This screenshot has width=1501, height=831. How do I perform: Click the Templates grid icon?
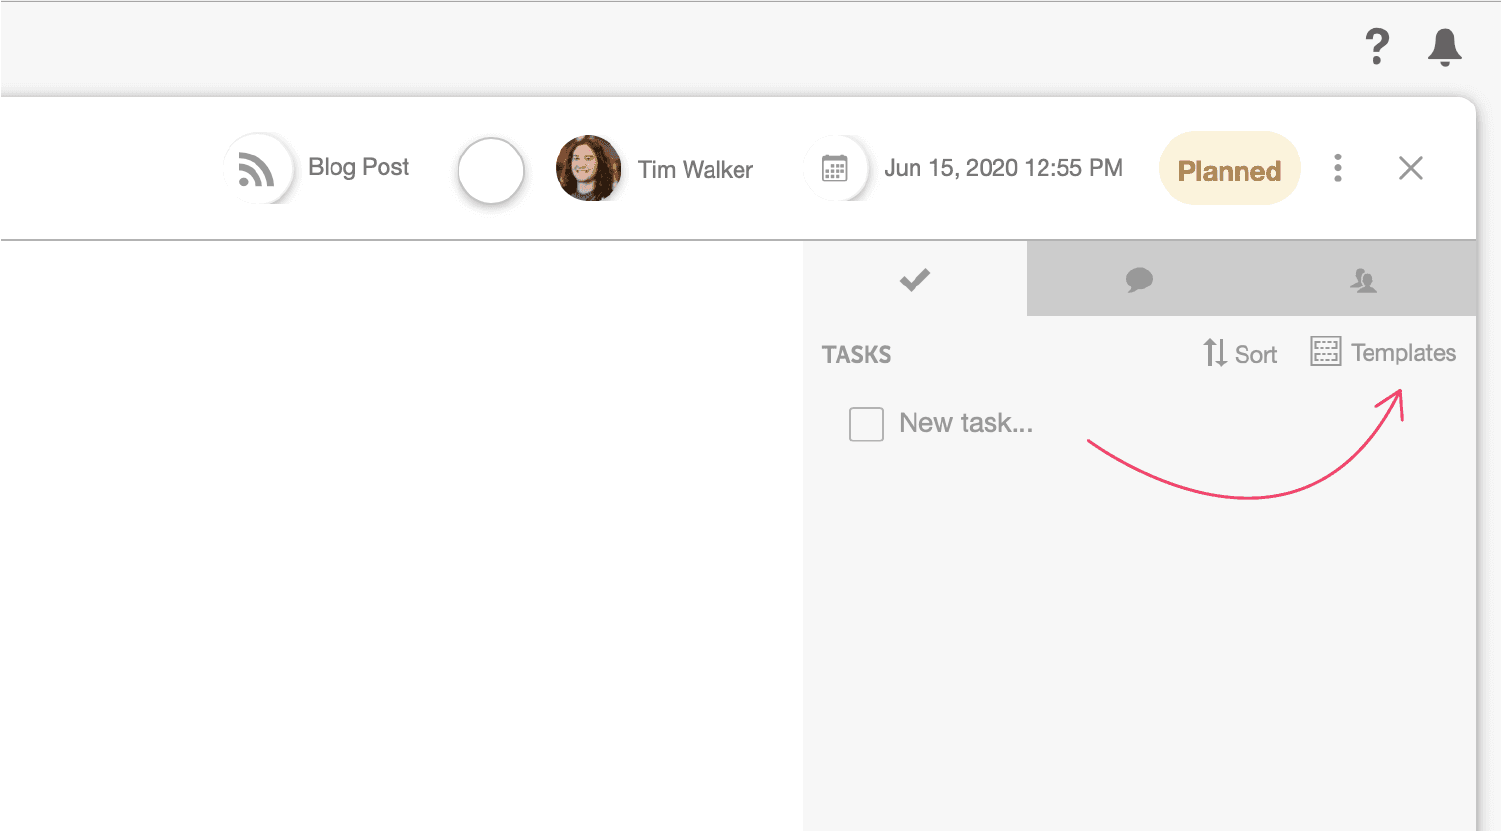tap(1326, 352)
